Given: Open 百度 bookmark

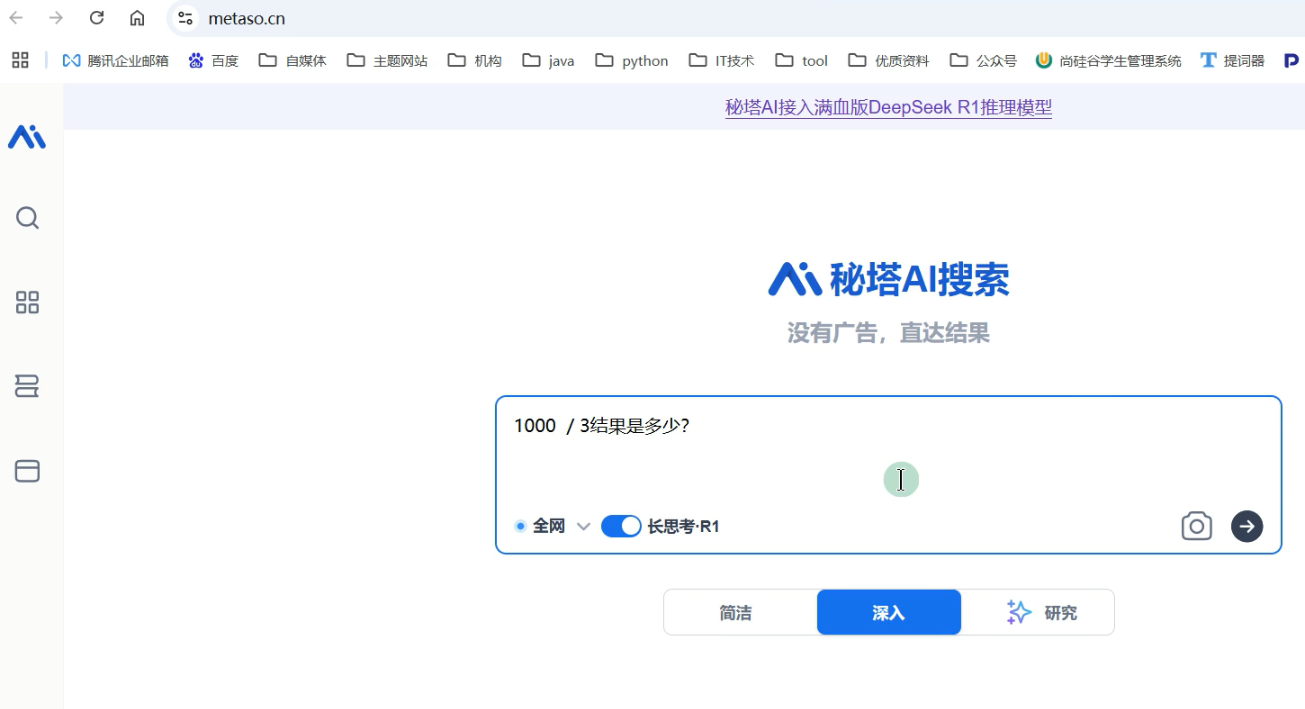Looking at the screenshot, I should [x=213, y=60].
